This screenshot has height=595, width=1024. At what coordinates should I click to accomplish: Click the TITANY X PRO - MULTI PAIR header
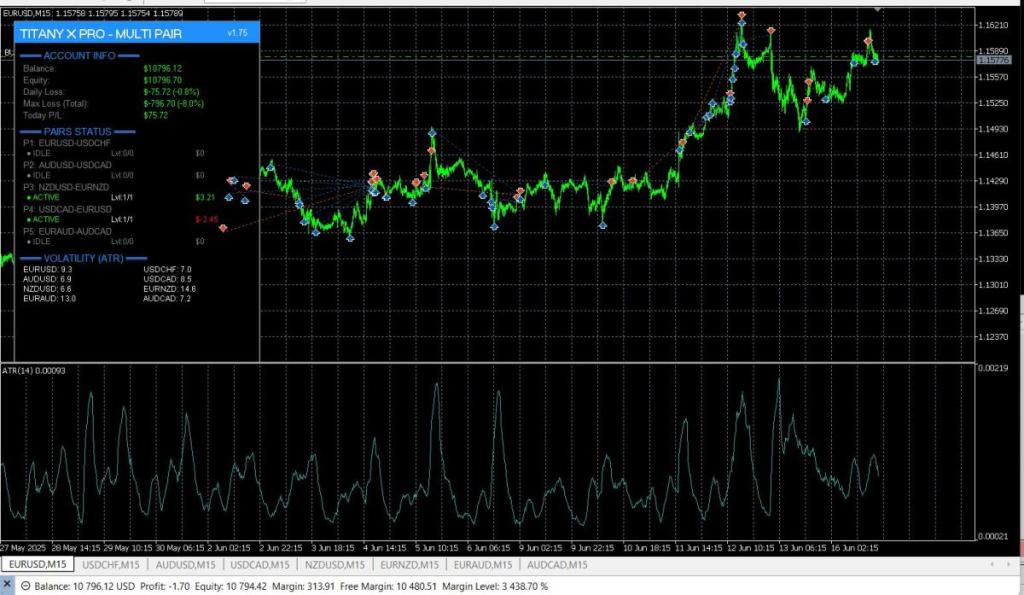pyautogui.click(x=101, y=34)
